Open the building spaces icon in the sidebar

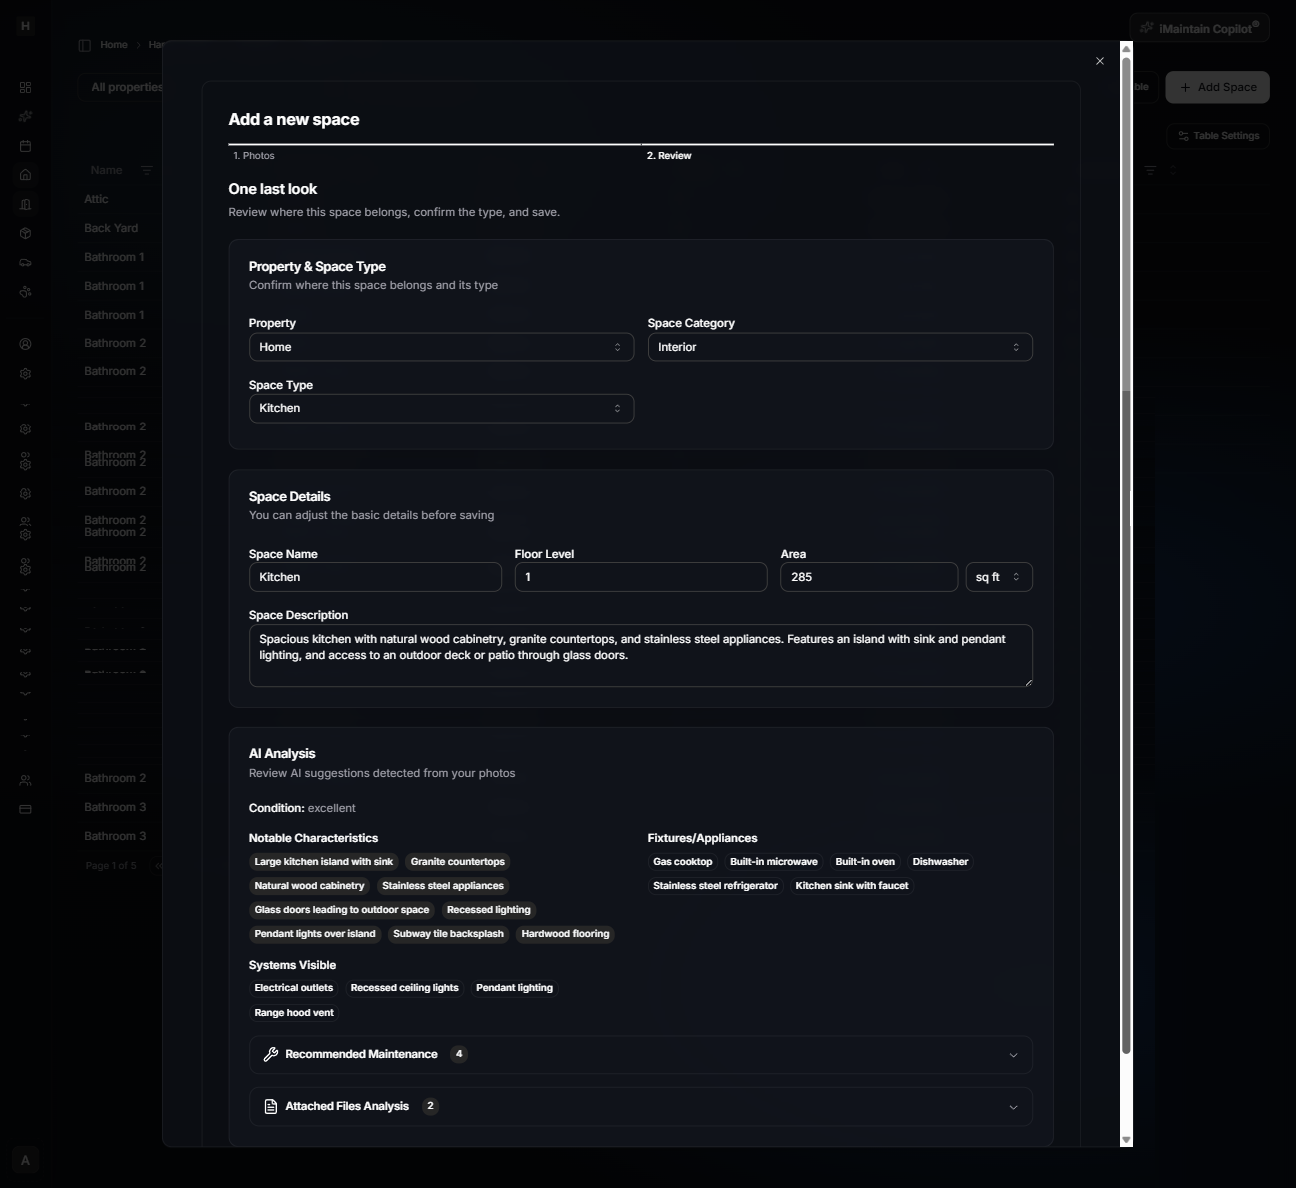25,204
